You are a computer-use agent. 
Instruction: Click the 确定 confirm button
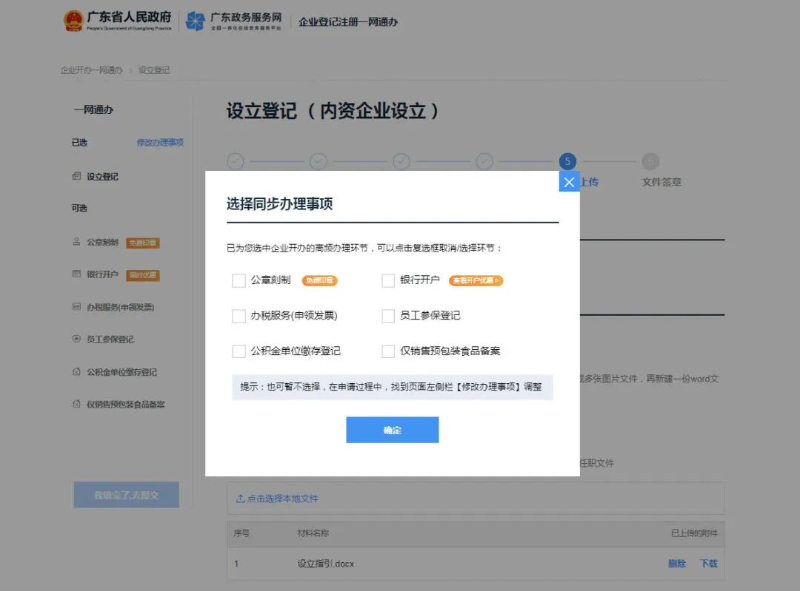(x=392, y=430)
